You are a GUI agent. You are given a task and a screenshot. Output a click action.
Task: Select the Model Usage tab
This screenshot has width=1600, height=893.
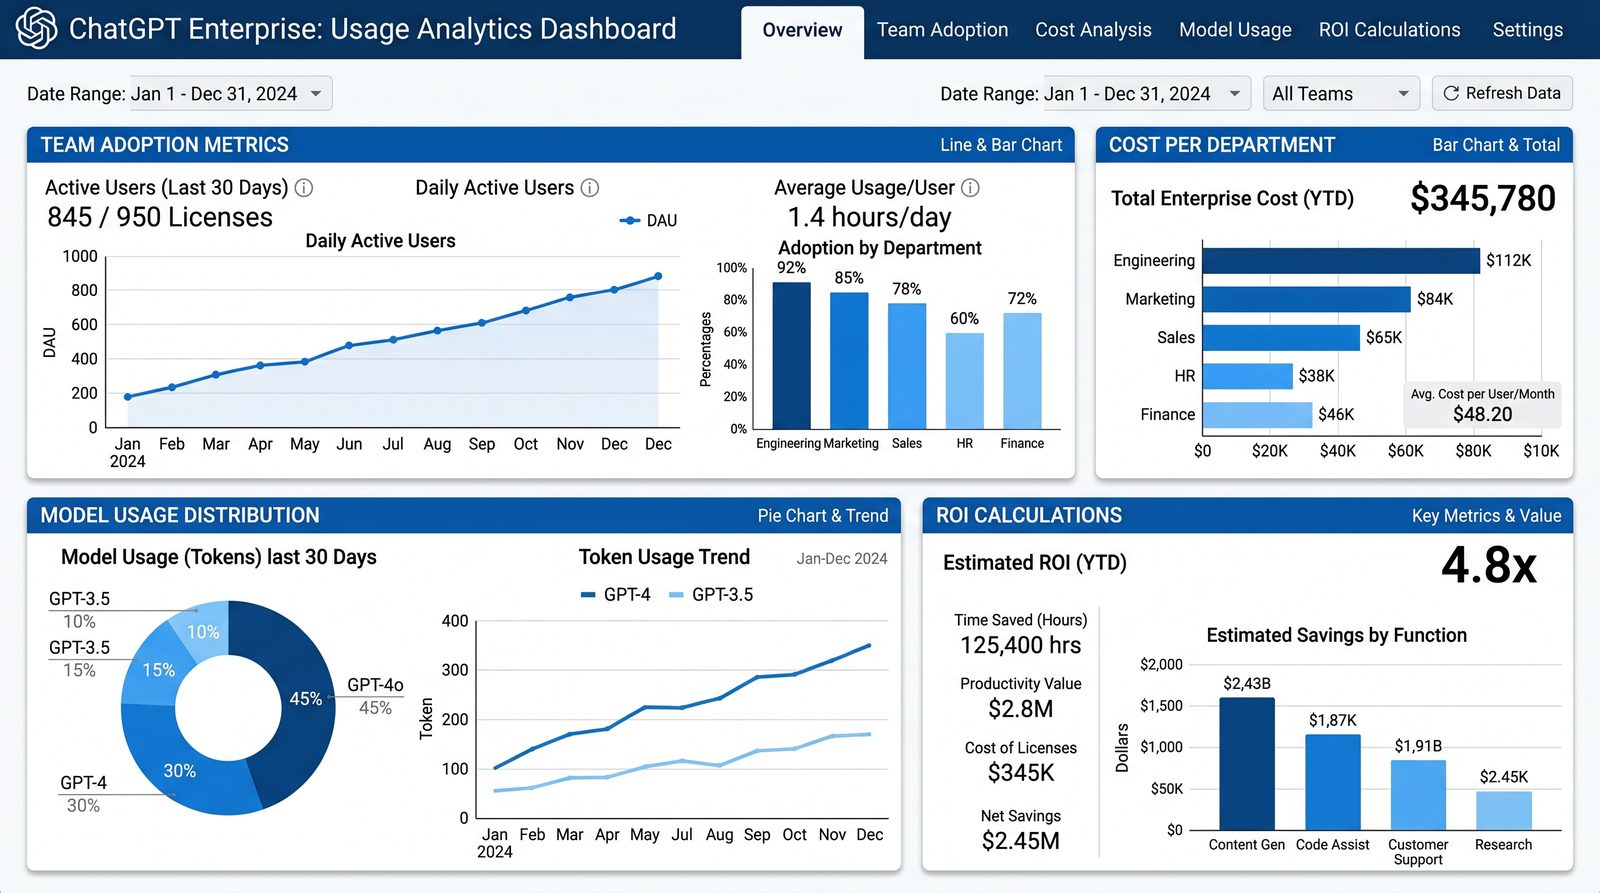tap(1235, 30)
